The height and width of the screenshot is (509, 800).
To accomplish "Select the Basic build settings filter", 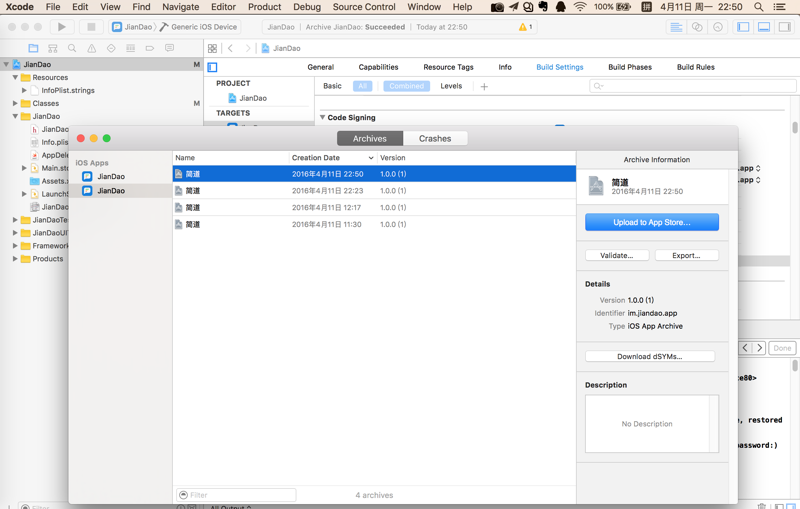I will pos(332,86).
